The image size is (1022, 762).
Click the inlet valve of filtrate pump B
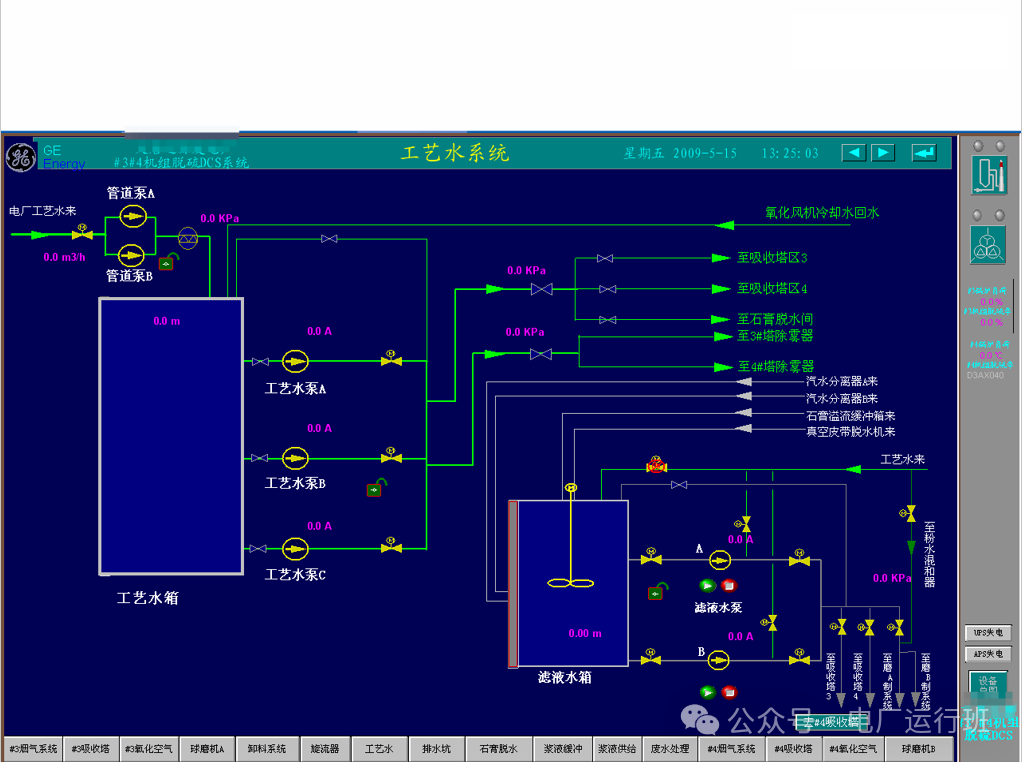point(650,658)
